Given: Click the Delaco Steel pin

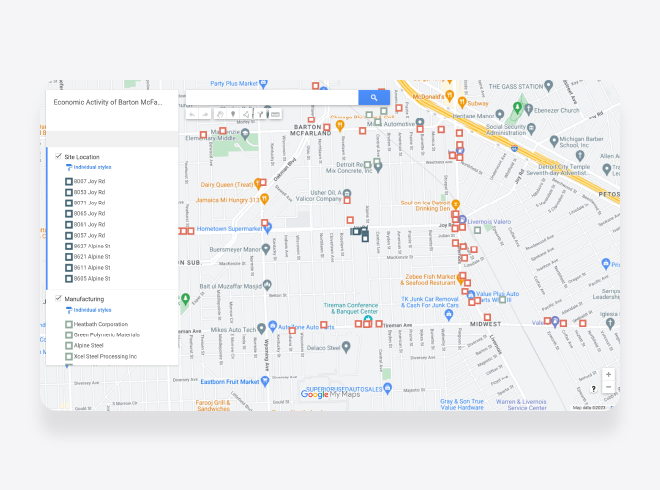Looking at the screenshot, I should pyautogui.click(x=346, y=347).
